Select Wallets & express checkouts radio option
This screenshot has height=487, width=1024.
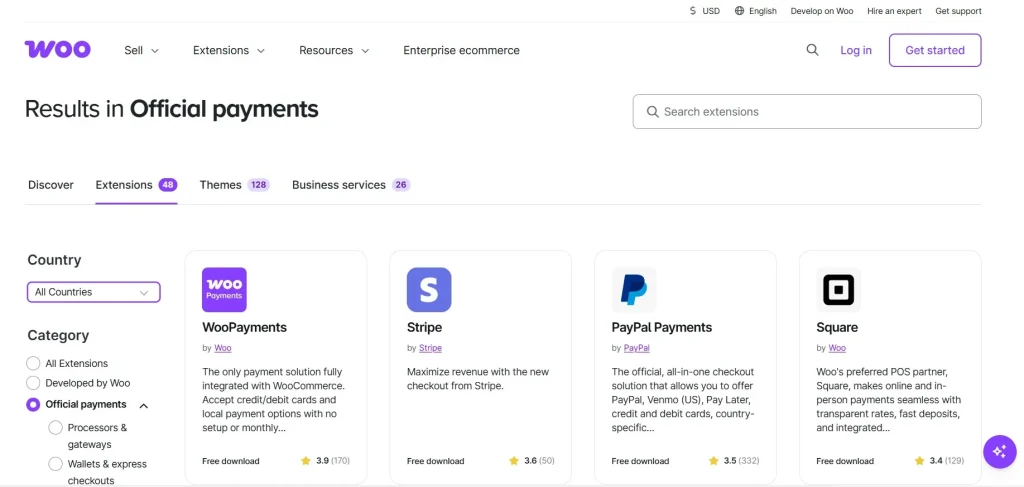pyautogui.click(x=56, y=464)
